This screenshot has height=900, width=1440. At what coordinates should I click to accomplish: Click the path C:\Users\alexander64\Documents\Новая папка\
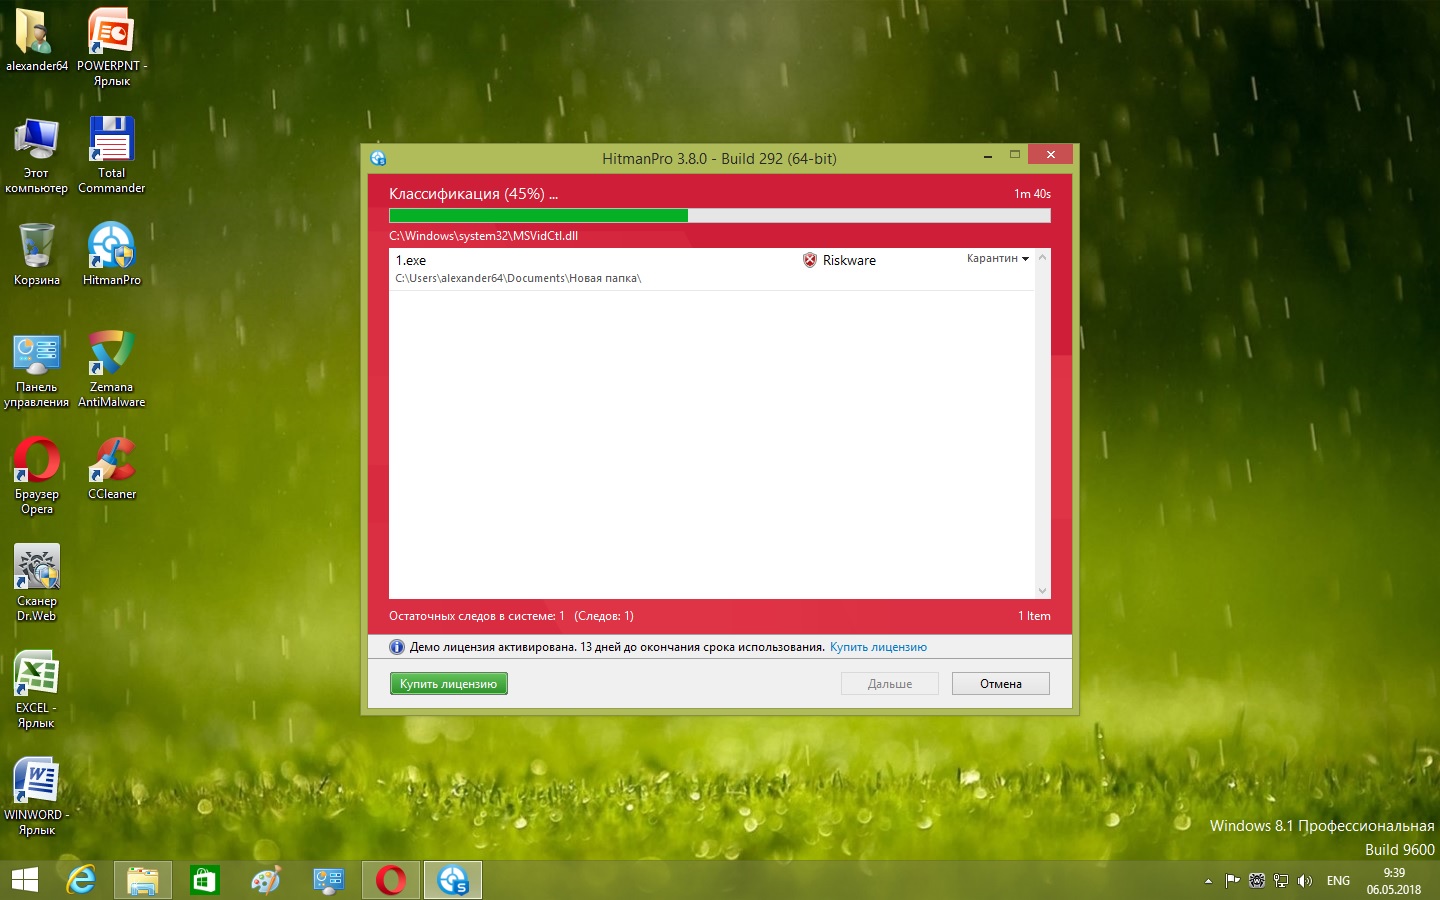coord(518,278)
